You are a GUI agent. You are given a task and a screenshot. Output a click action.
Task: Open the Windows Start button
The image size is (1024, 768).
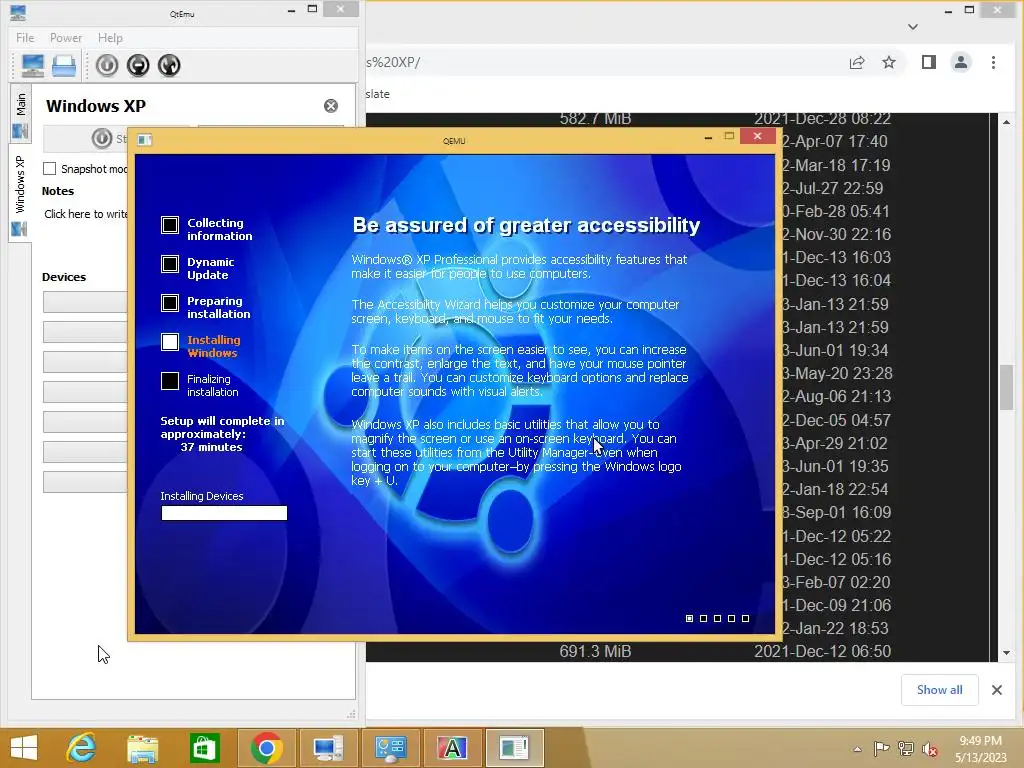click(24, 748)
